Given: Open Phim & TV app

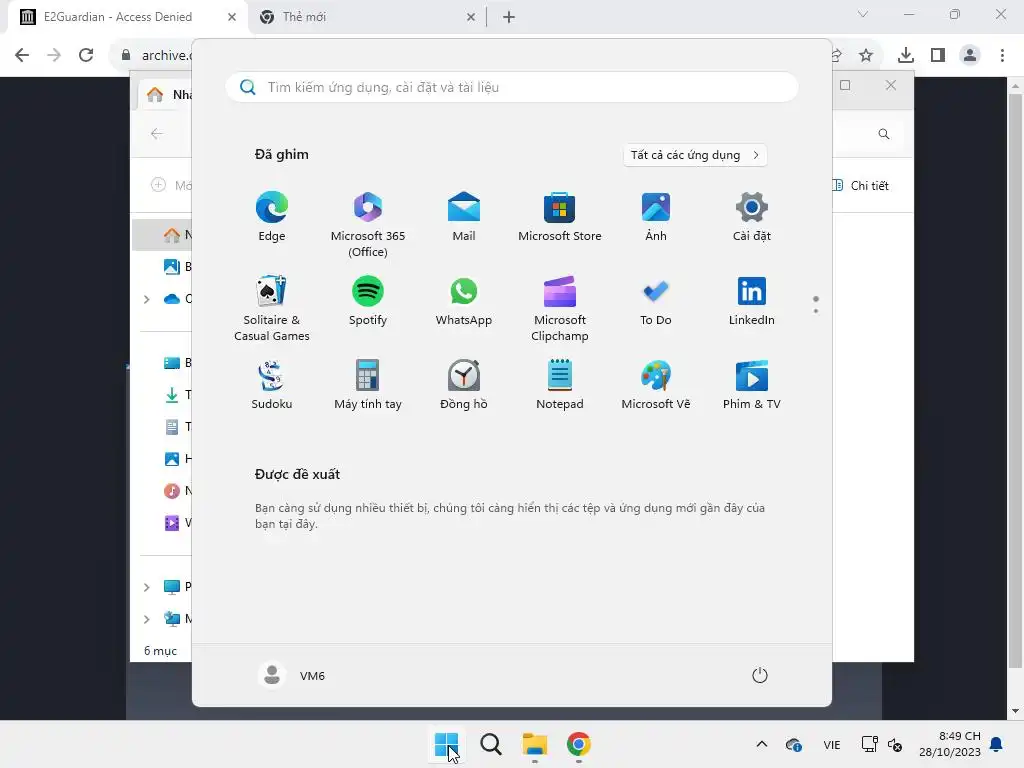Looking at the screenshot, I should 752,385.
